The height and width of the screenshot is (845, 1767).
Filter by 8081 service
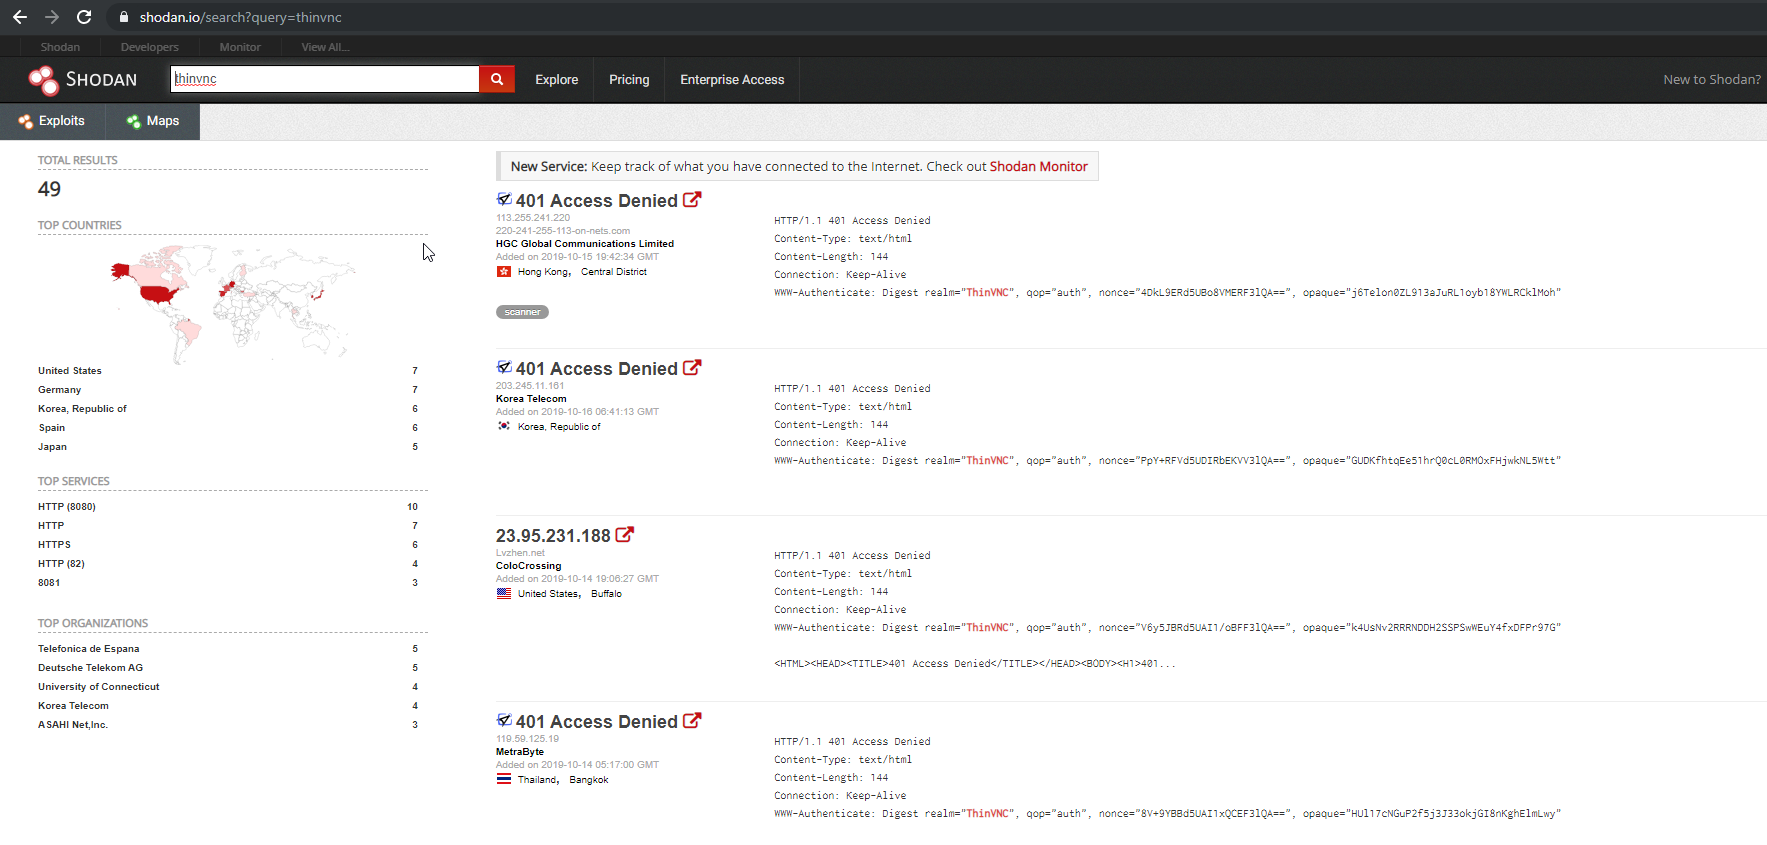tap(49, 583)
